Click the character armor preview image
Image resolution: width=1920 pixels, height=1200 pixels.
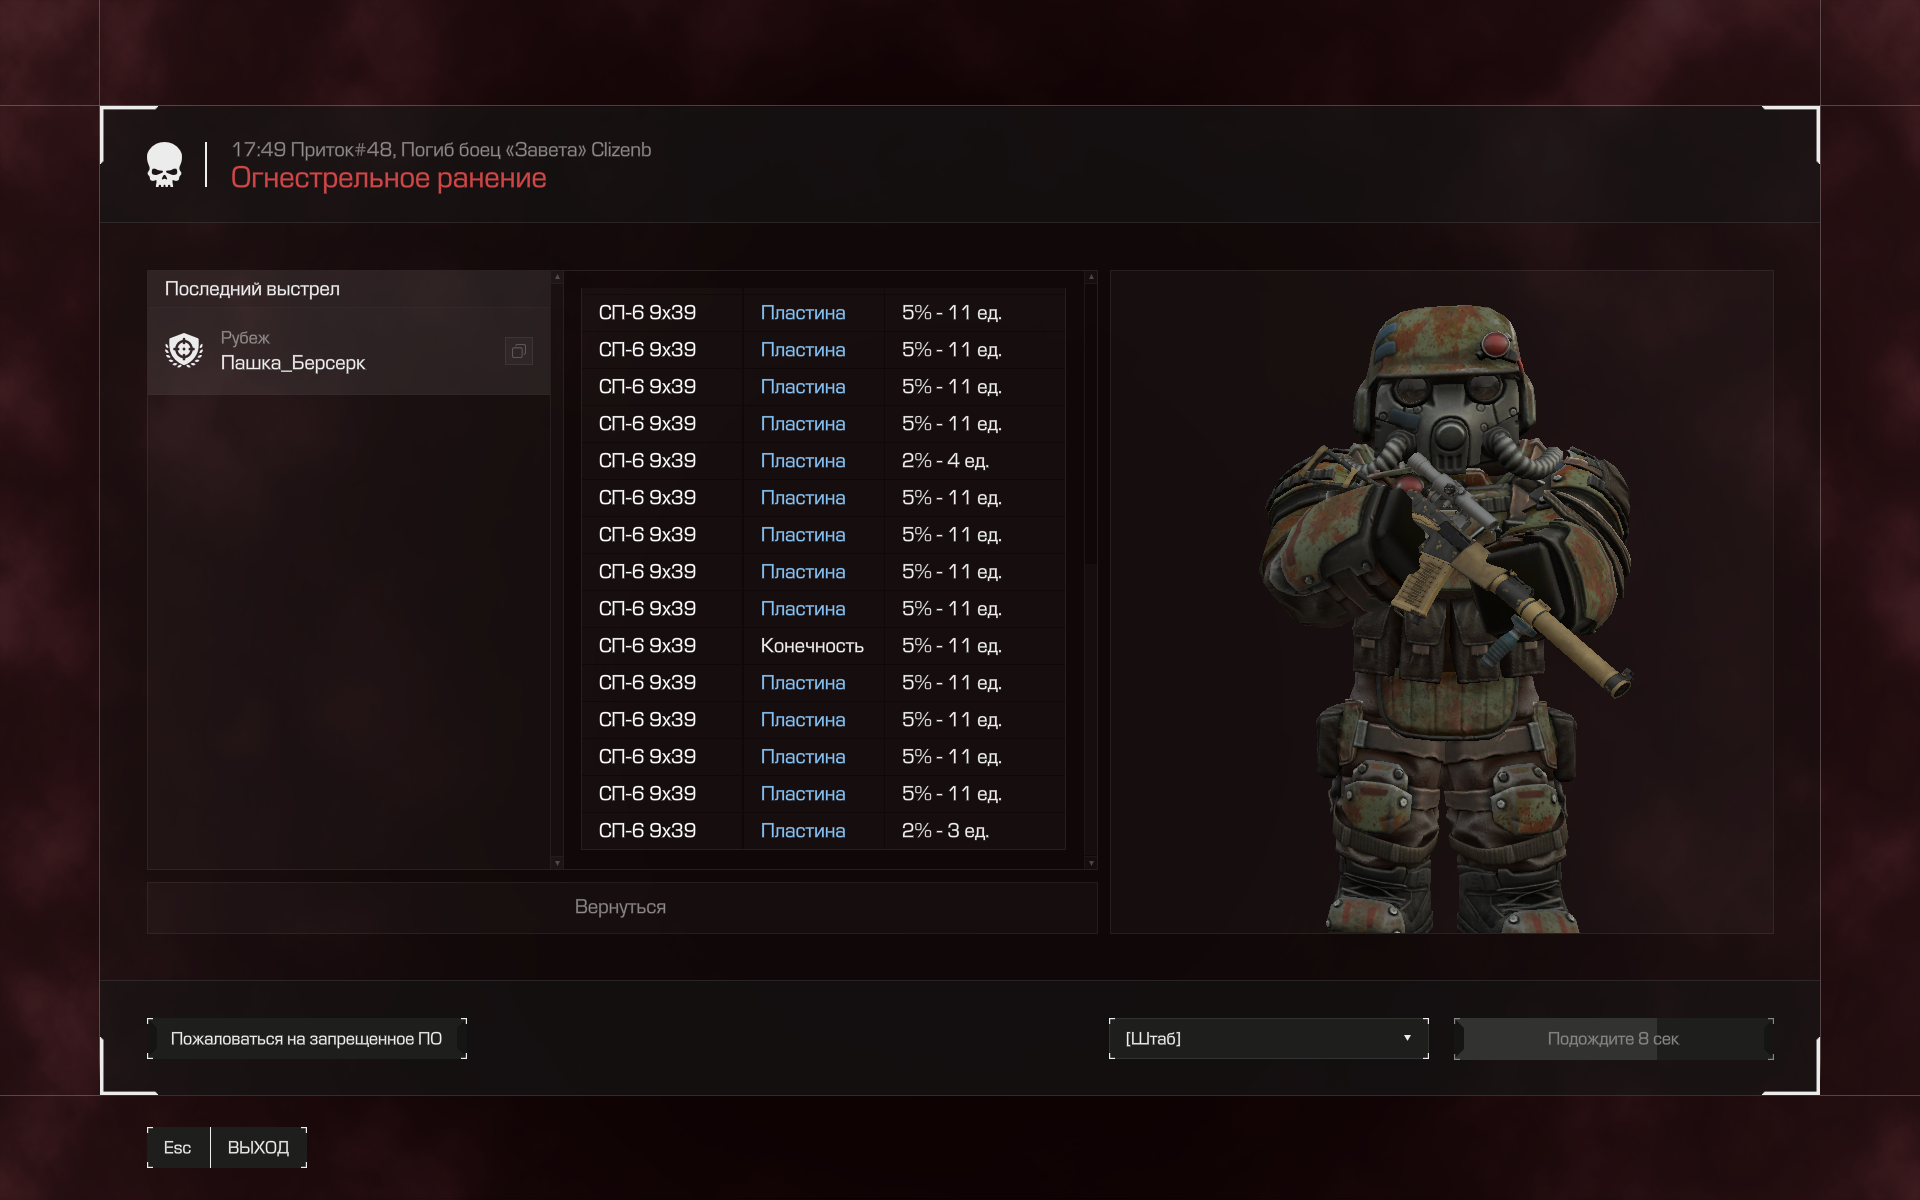coord(1441,601)
